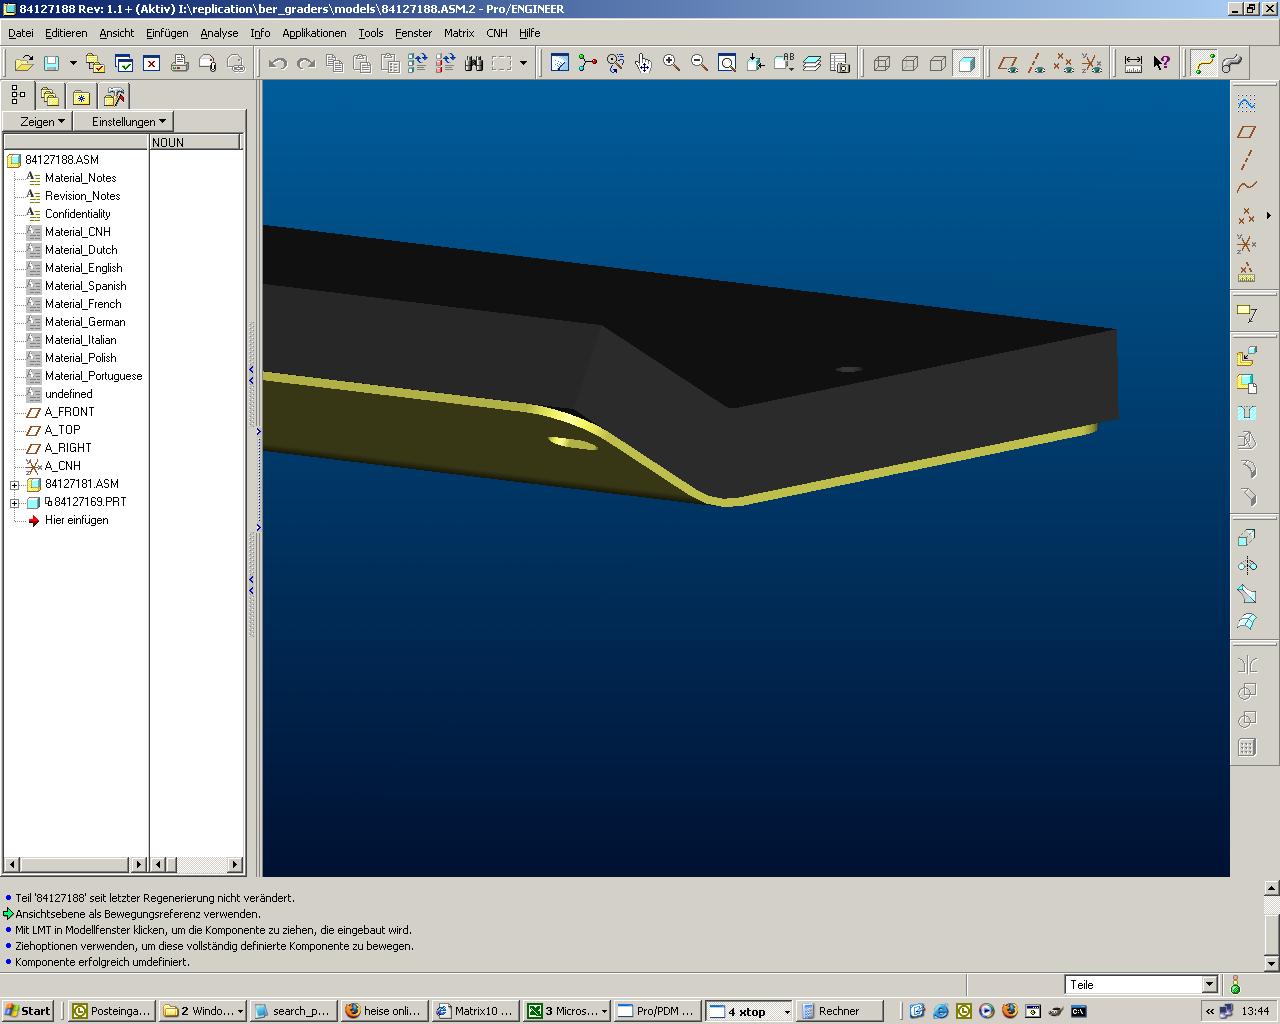Toggle datum axes visibility
This screenshot has height=1024, width=1280.
(x=1036, y=63)
